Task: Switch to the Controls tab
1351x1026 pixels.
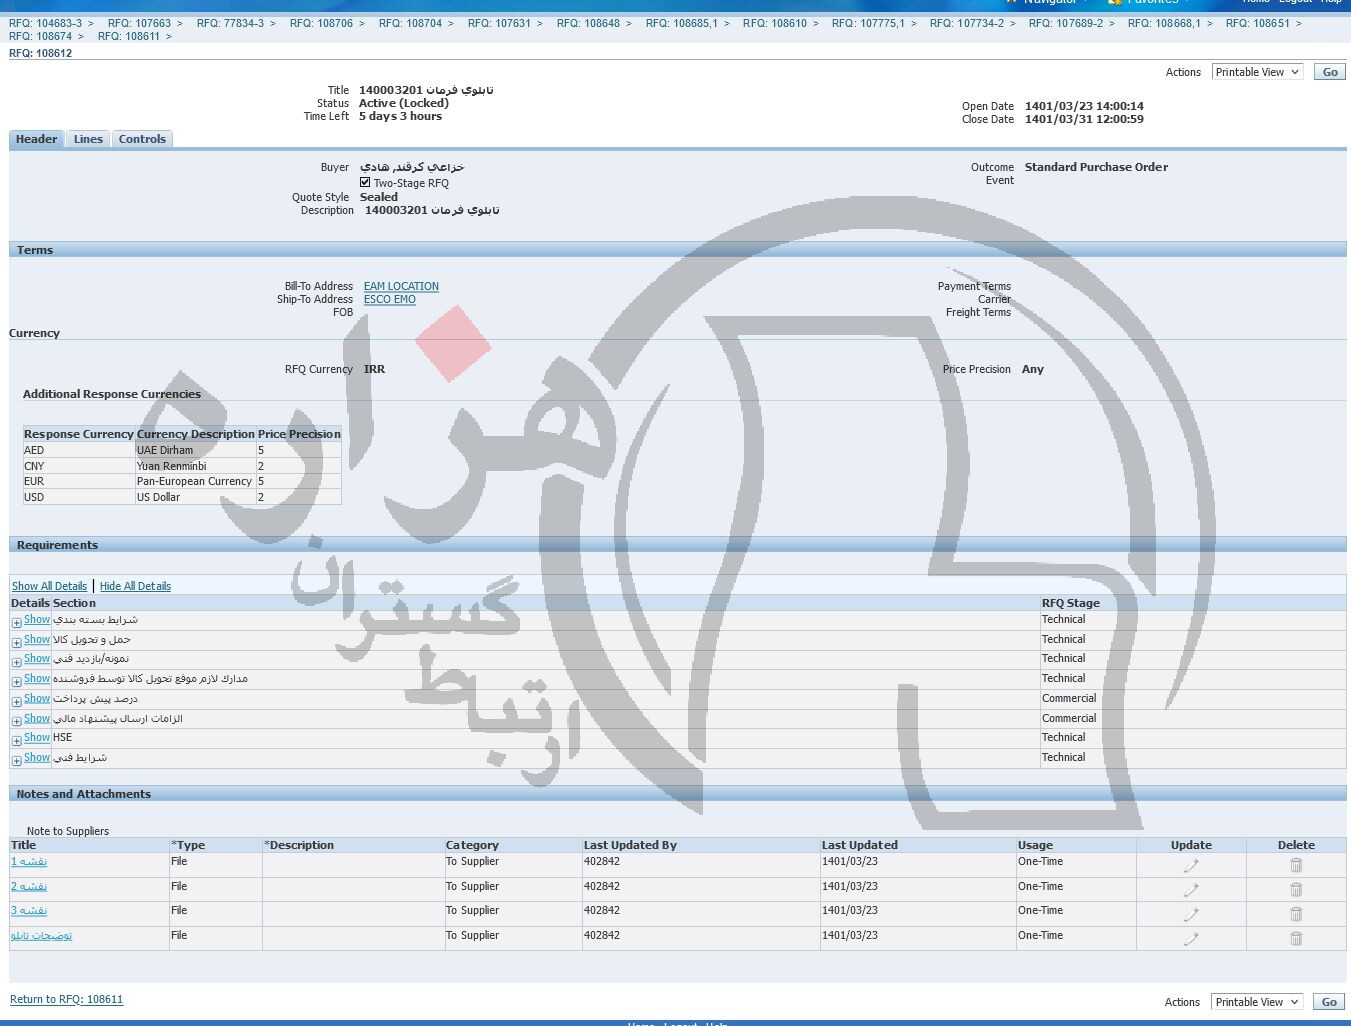Action: tap(142, 139)
